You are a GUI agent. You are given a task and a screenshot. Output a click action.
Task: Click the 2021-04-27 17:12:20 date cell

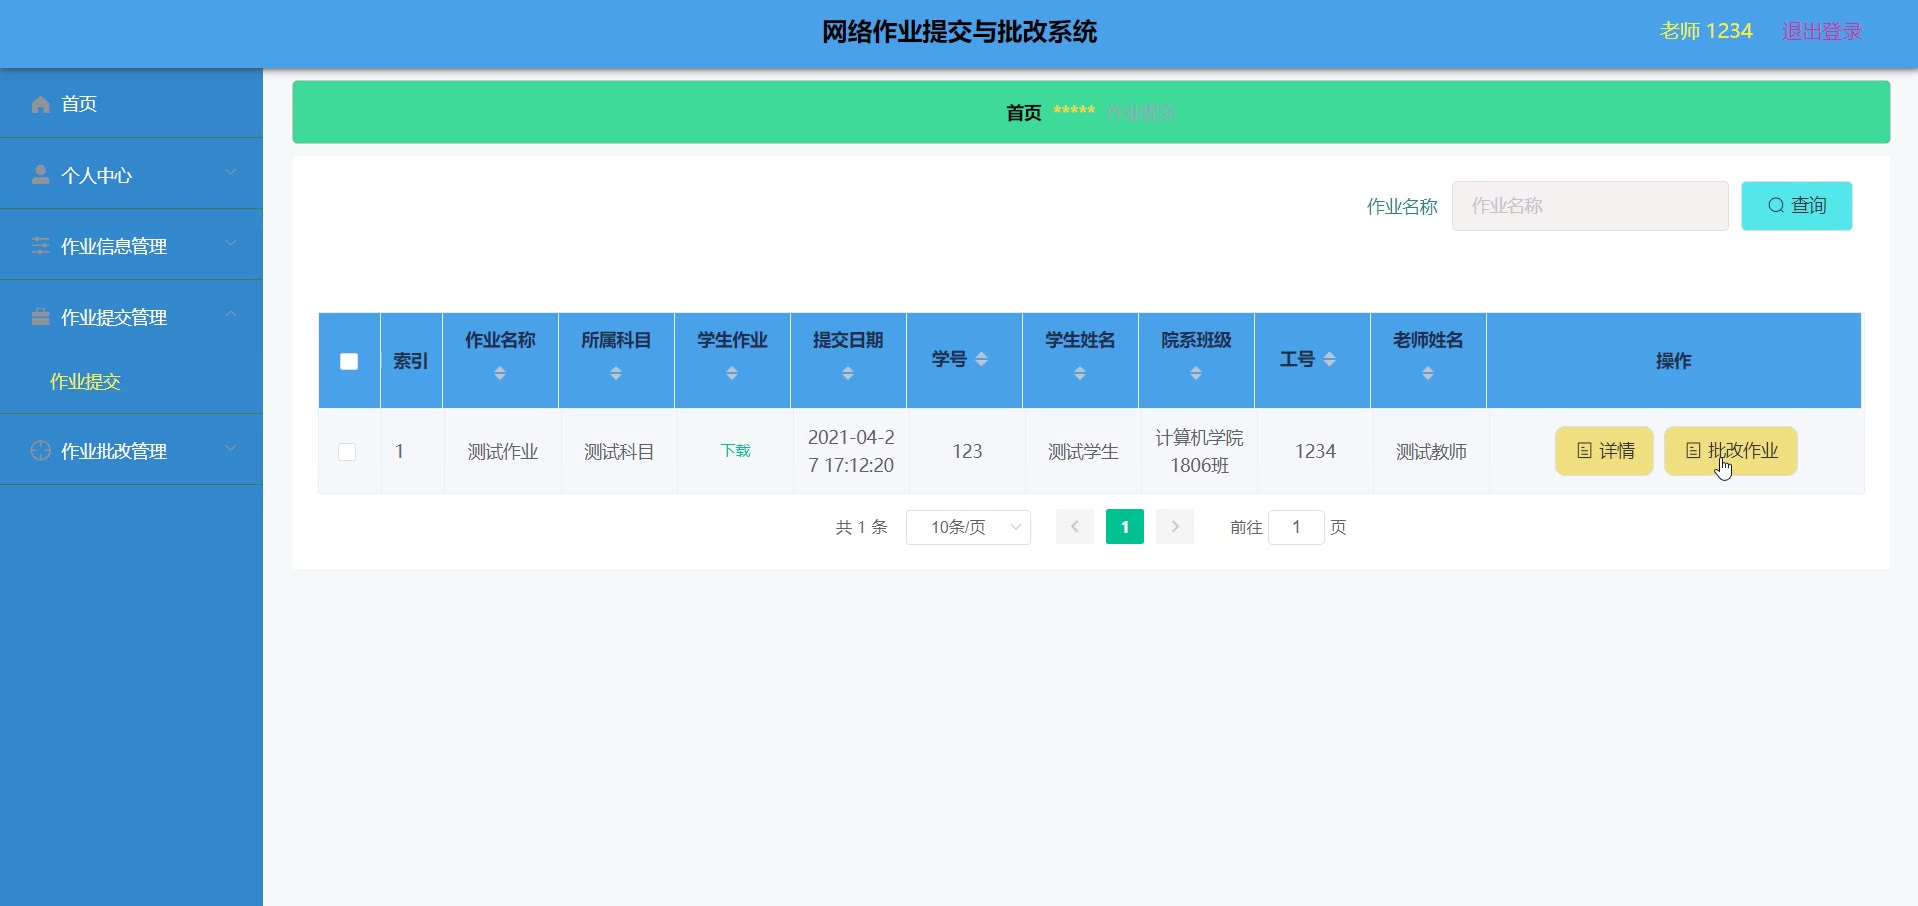(x=851, y=451)
